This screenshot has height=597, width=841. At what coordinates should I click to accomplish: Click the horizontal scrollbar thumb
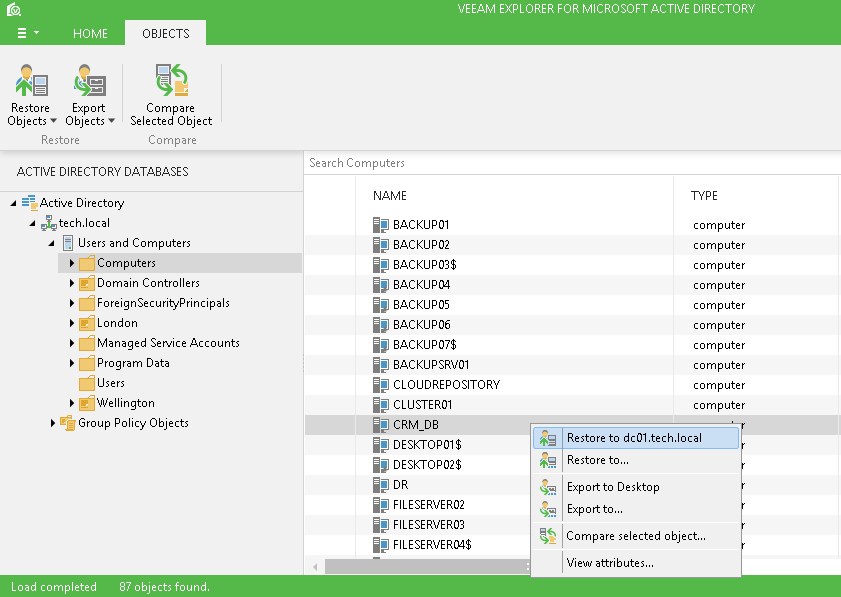[427, 566]
